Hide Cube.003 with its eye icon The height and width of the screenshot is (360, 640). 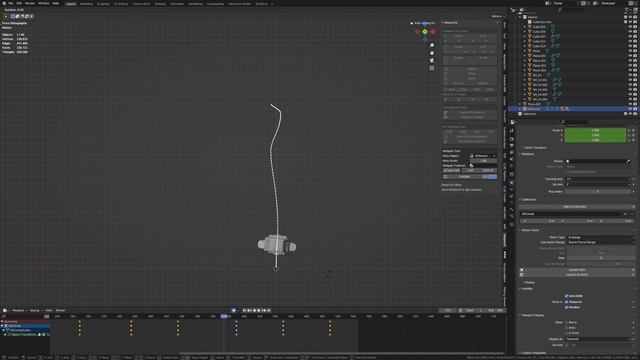(x=631, y=27)
